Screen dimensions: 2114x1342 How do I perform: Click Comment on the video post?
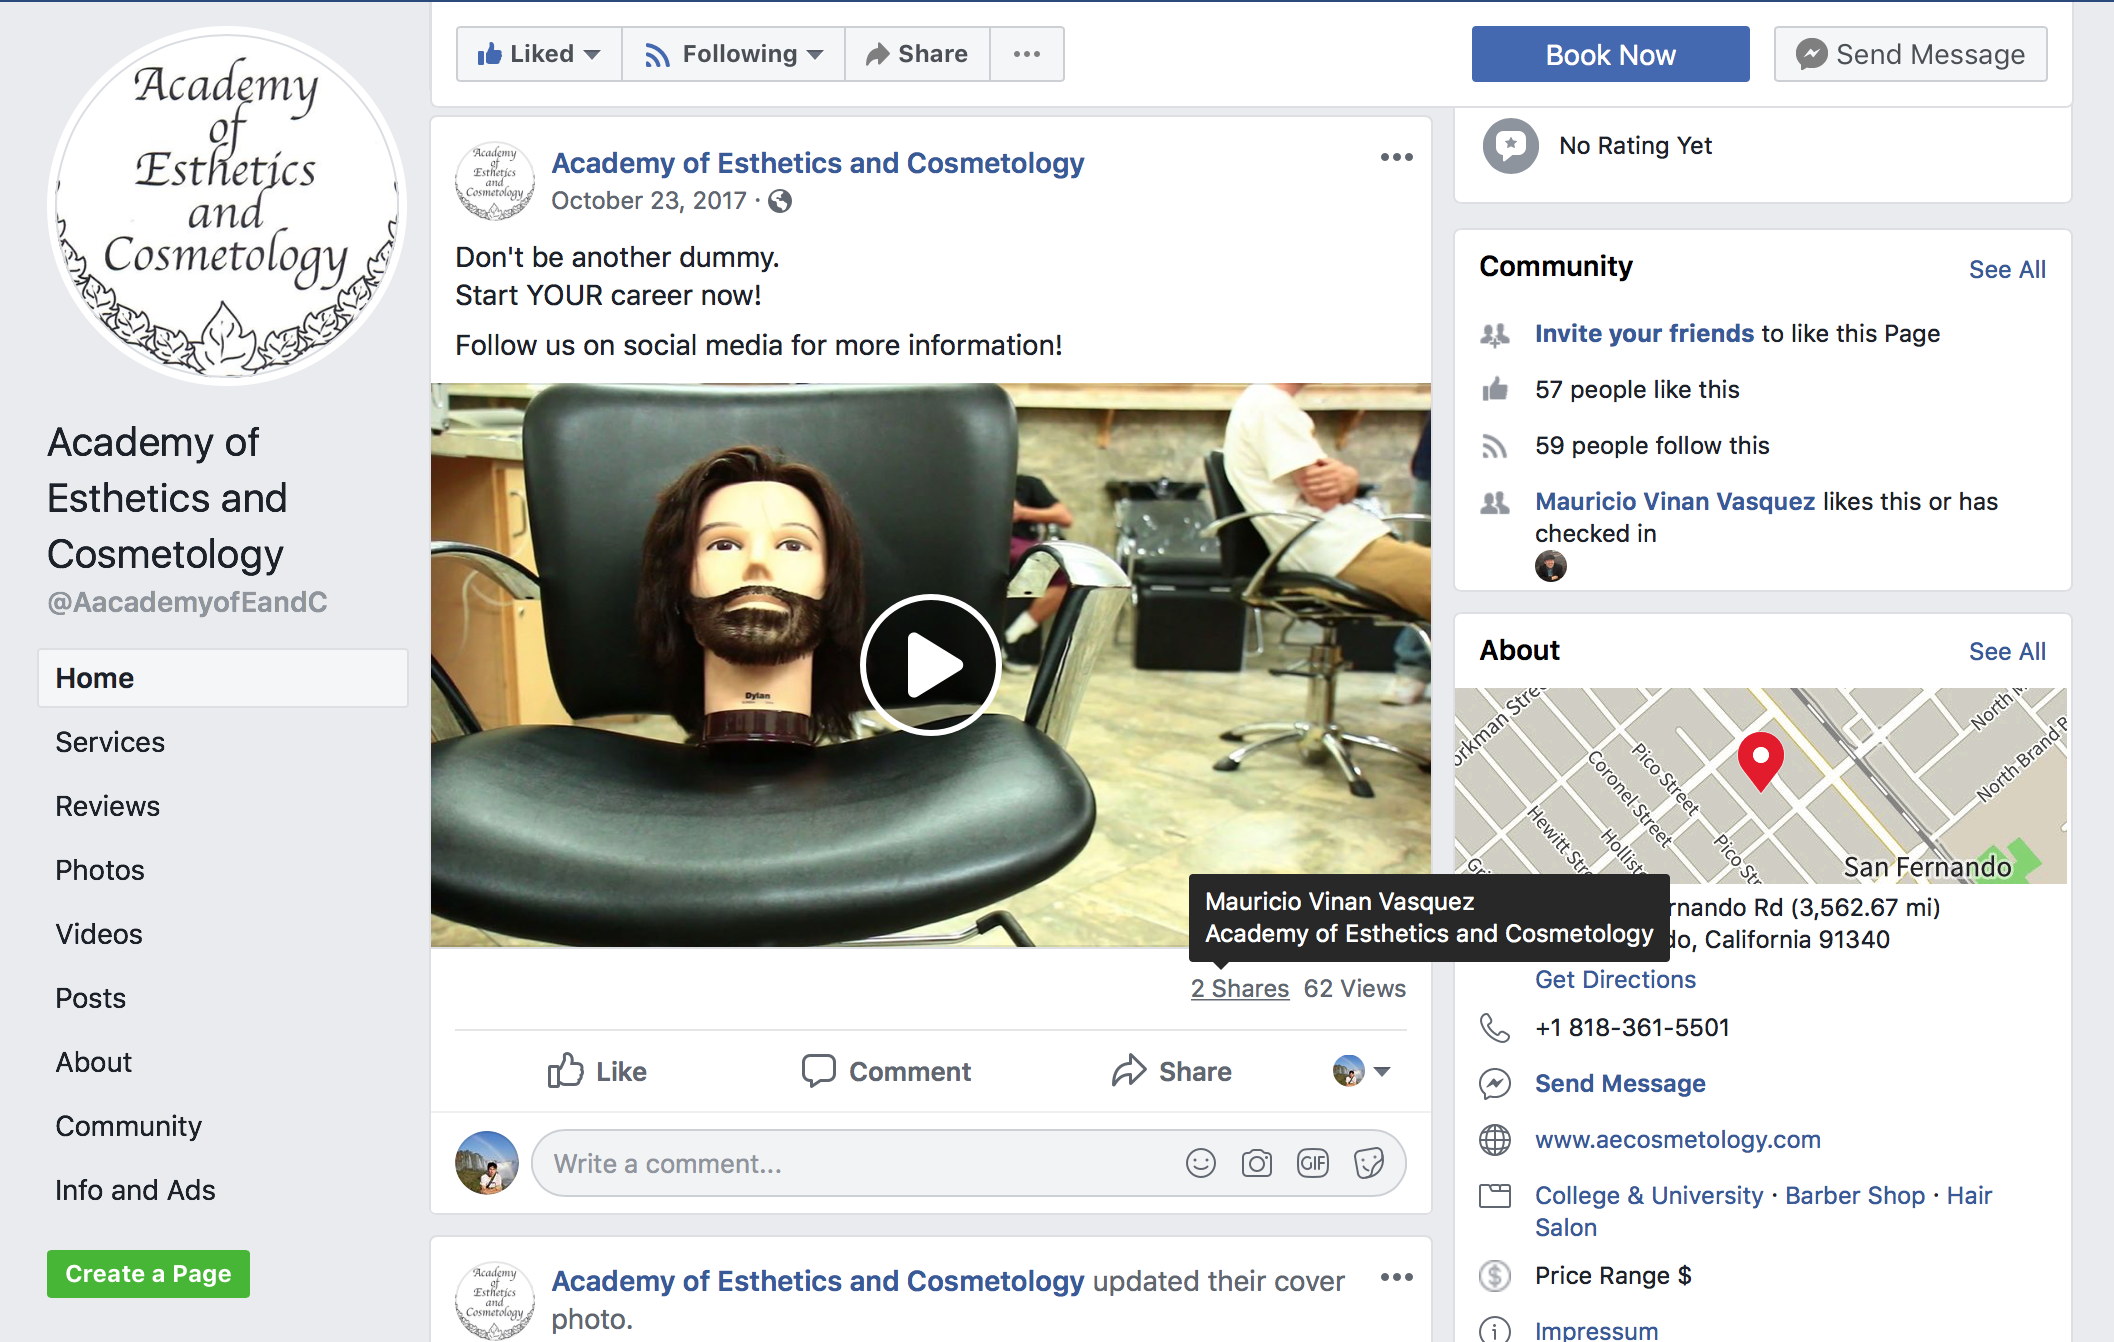886,1071
